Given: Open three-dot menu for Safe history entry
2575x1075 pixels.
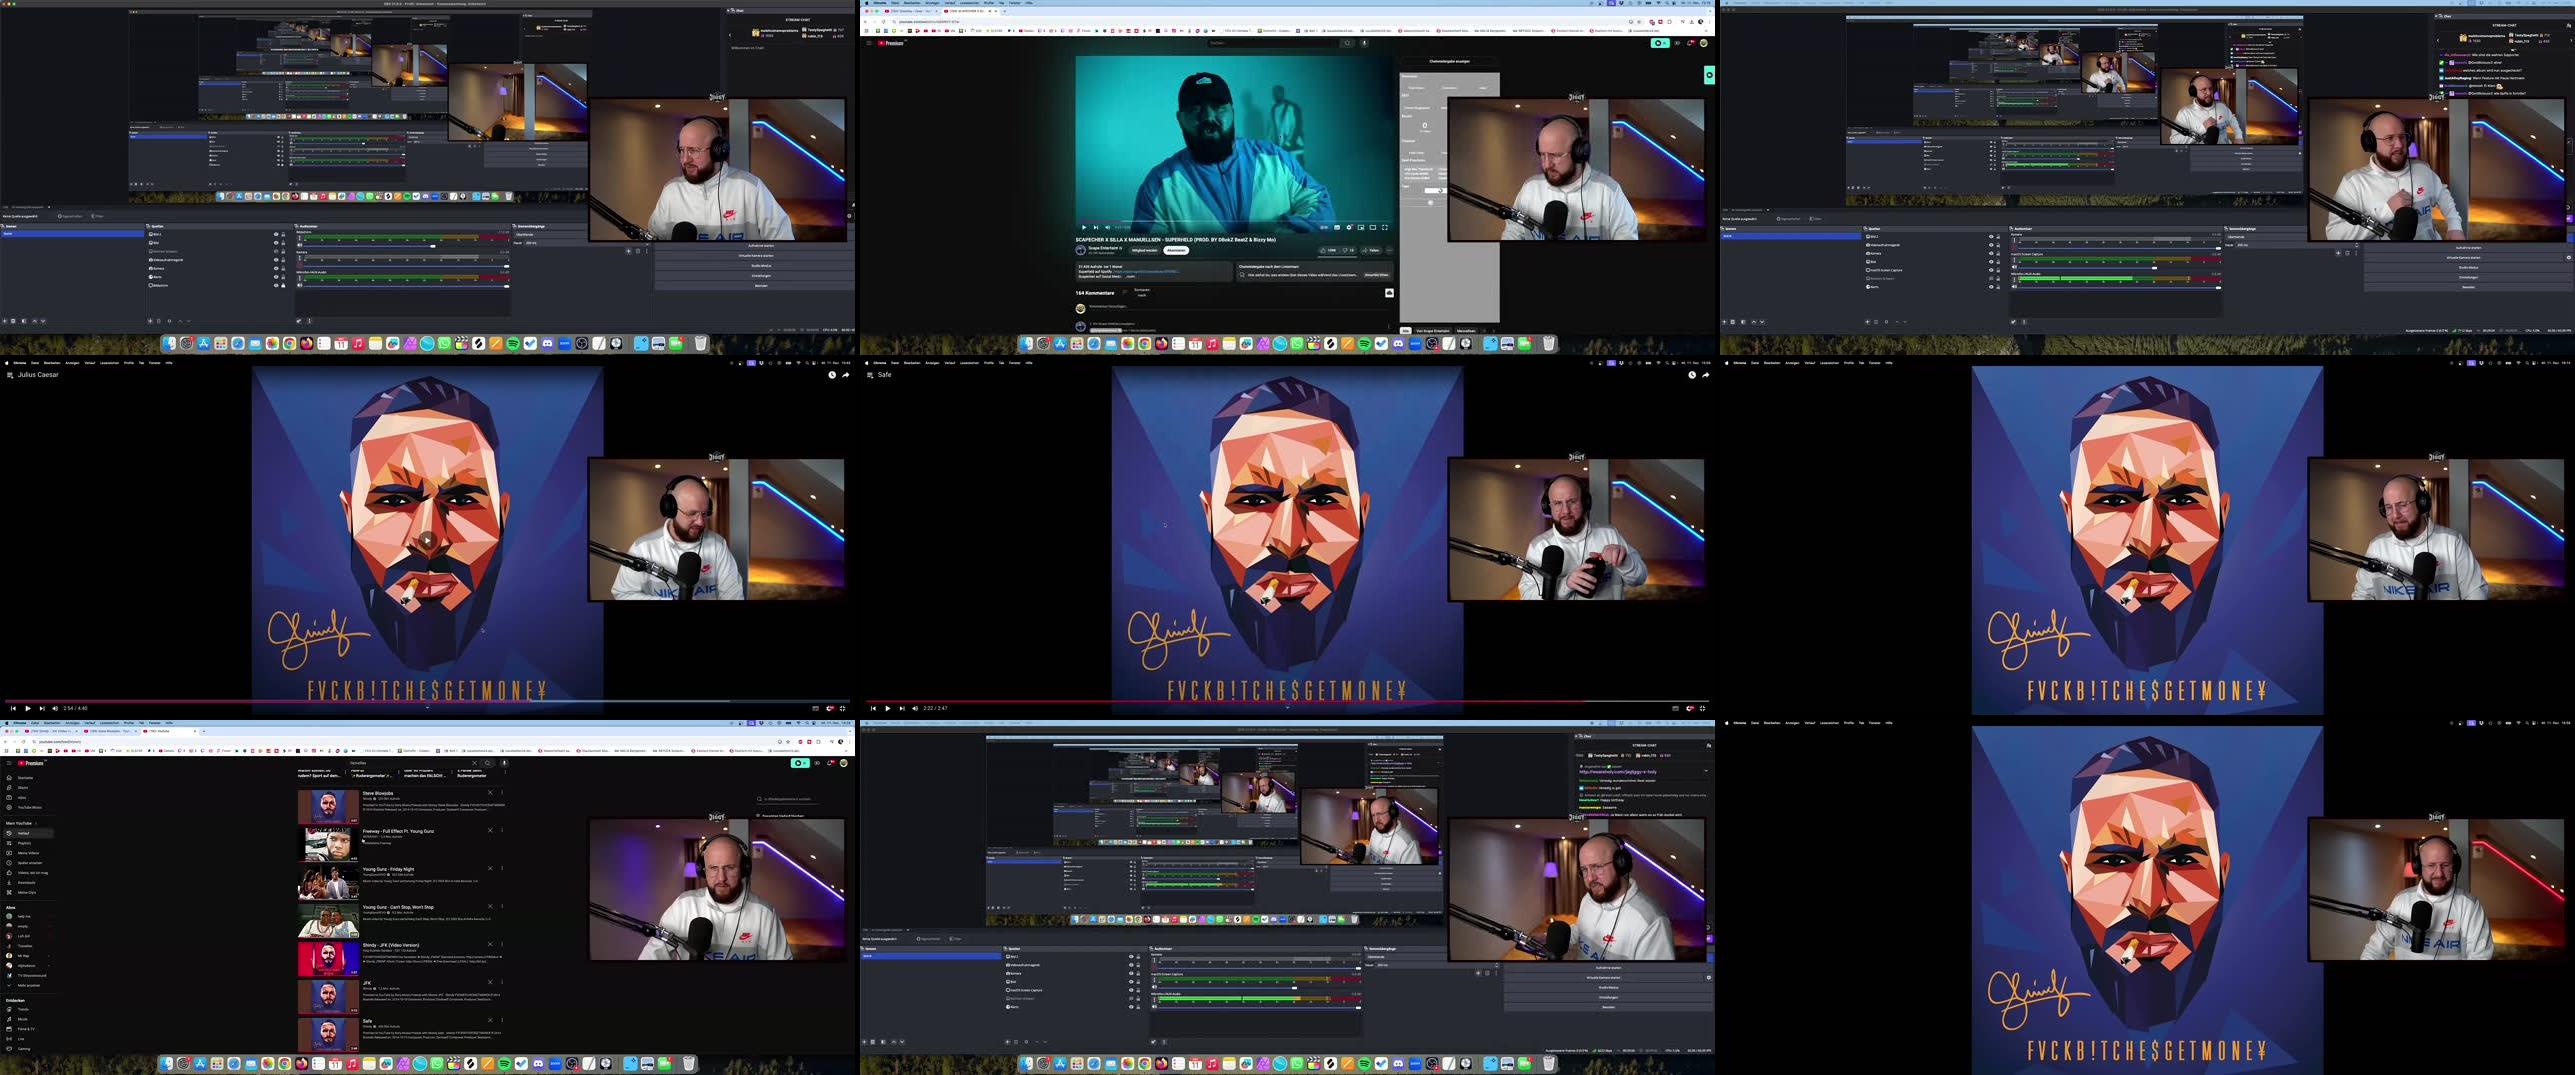Looking at the screenshot, I should tap(502, 1020).
